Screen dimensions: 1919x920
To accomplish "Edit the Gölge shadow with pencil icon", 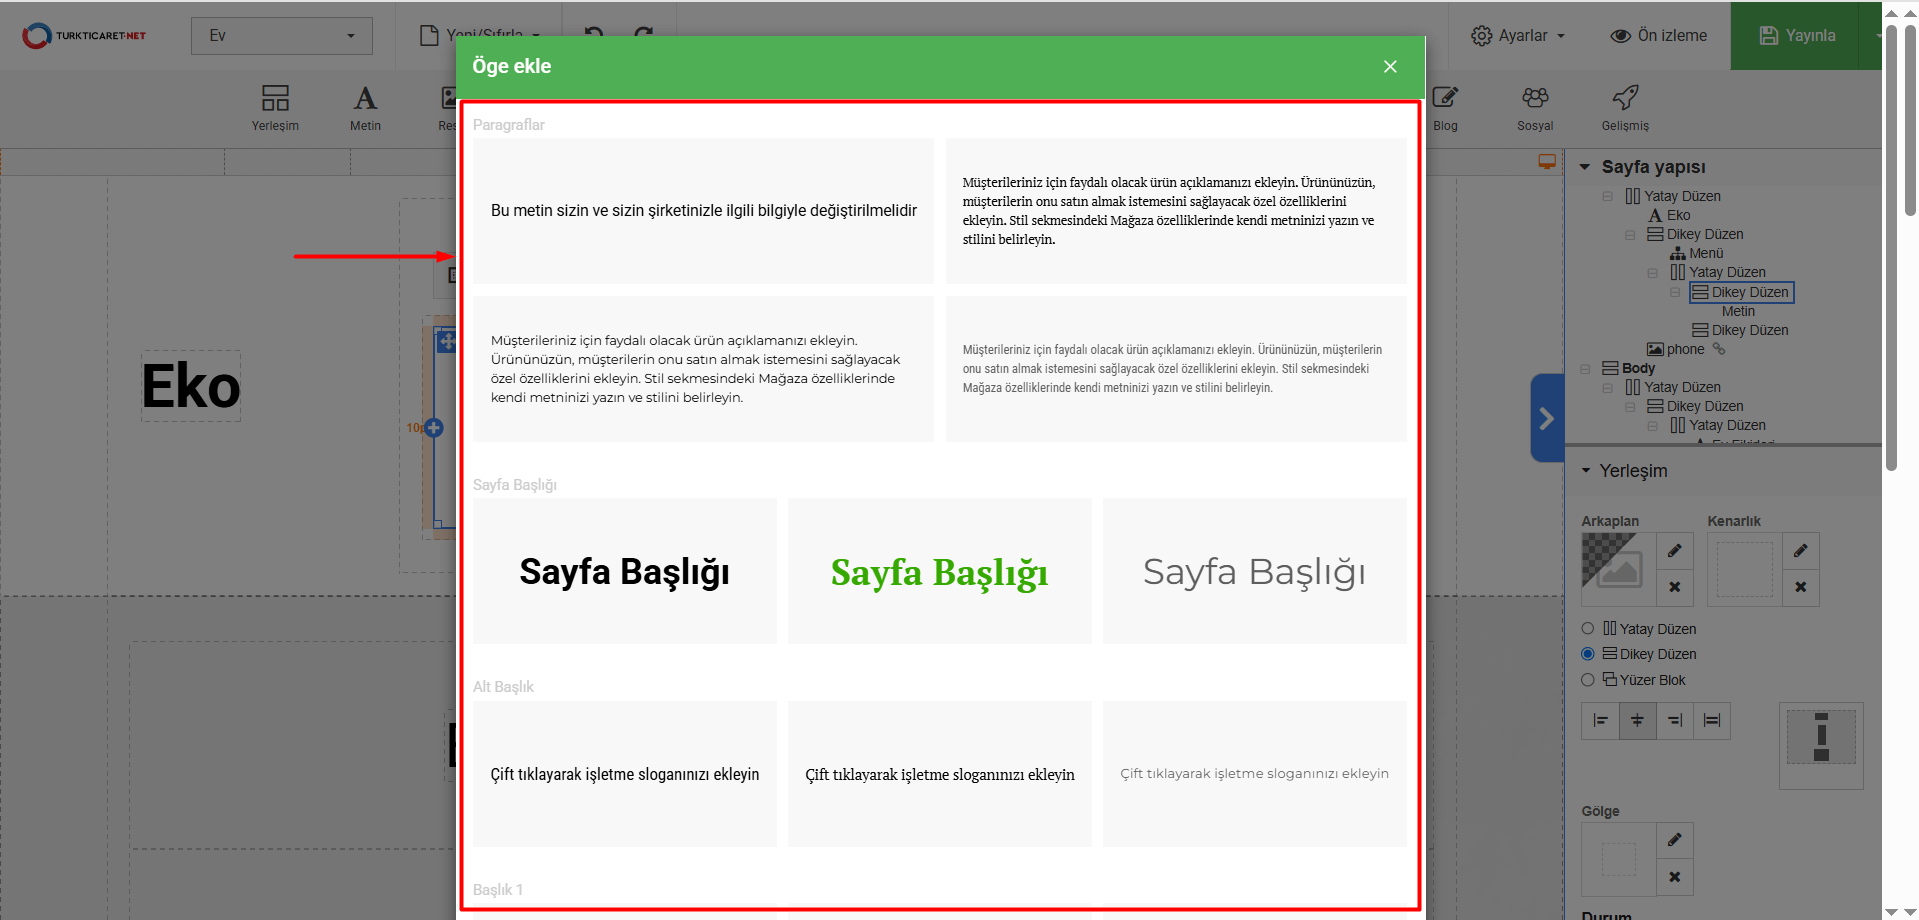I will tap(1674, 840).
